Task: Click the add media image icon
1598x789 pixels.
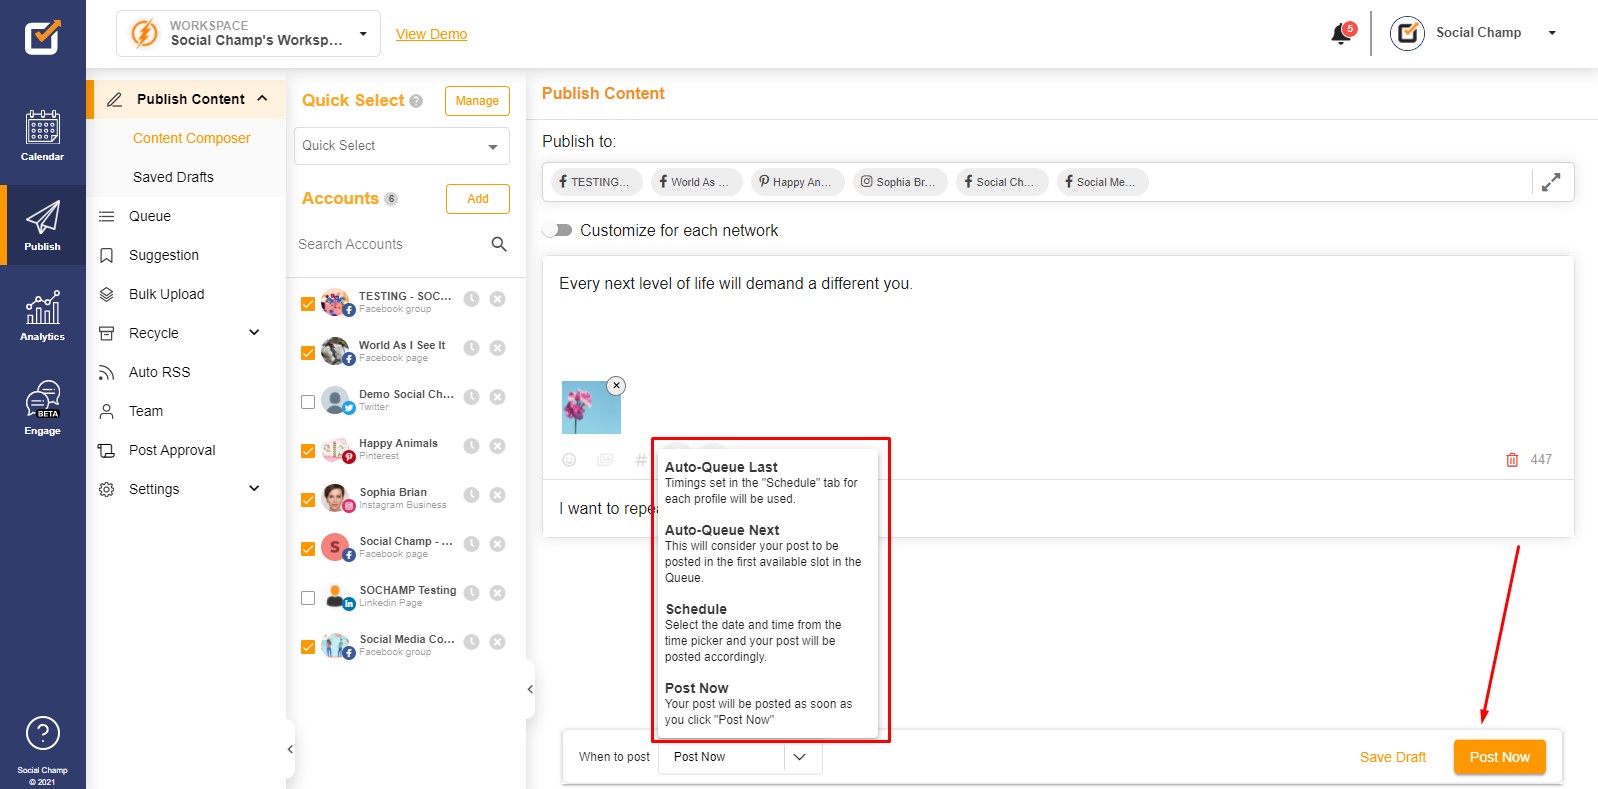Action: click(605, 460)
